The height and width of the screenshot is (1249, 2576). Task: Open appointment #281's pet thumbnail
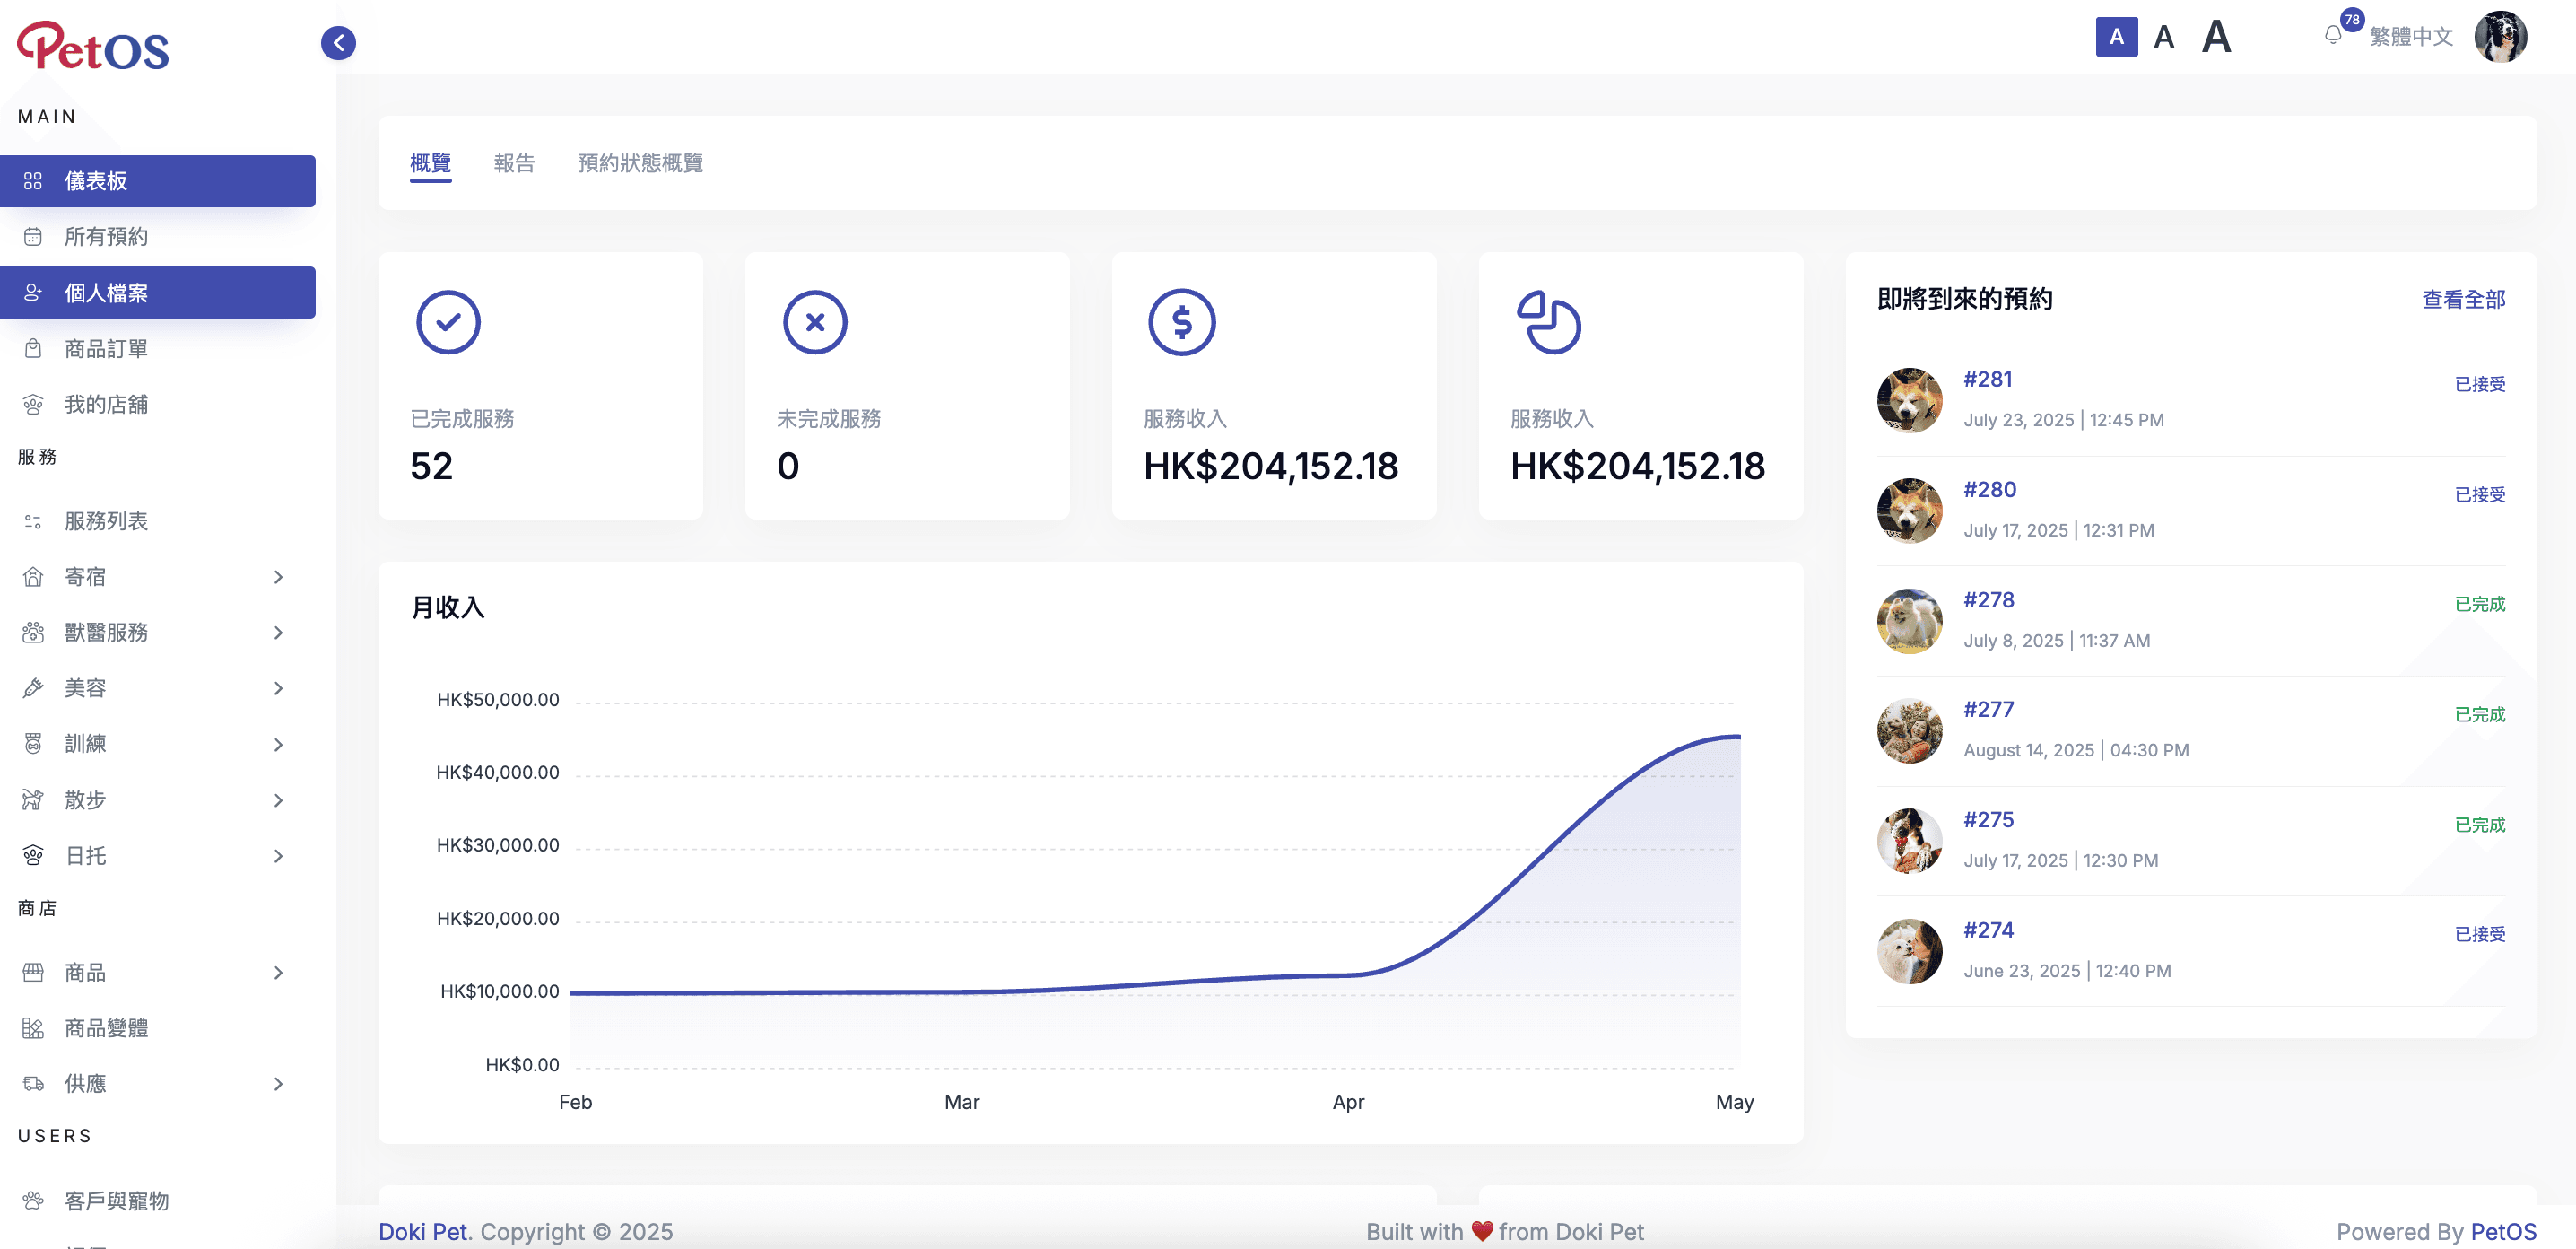pos(1909,399)
